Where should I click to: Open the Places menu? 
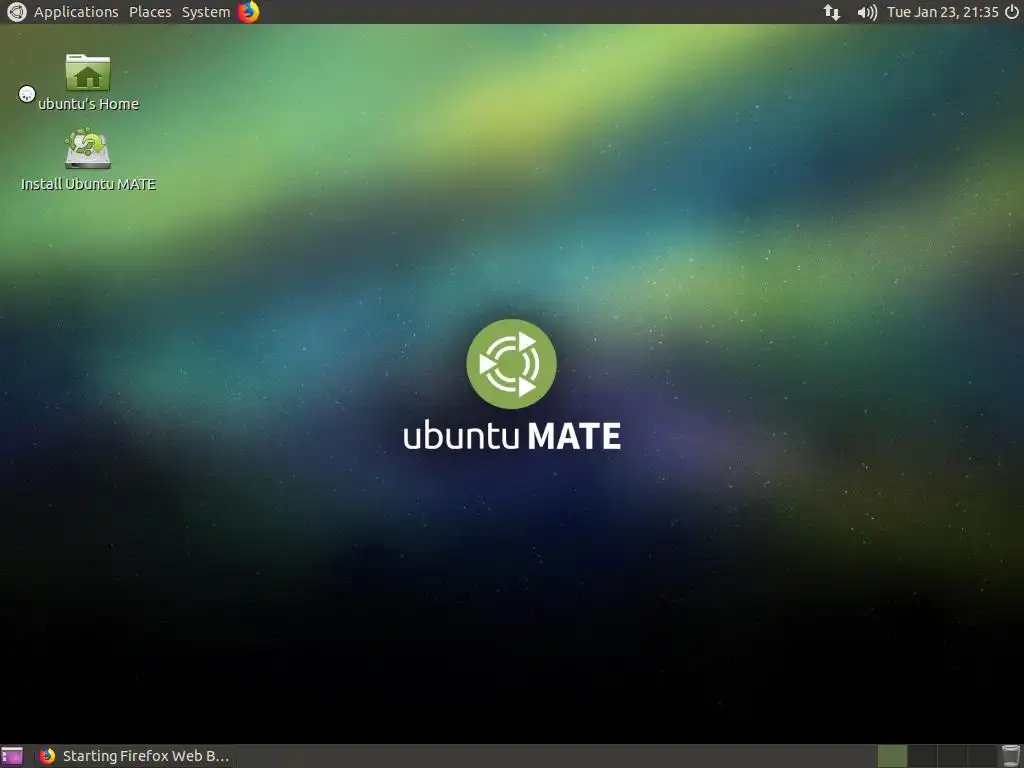coord(150,12)
